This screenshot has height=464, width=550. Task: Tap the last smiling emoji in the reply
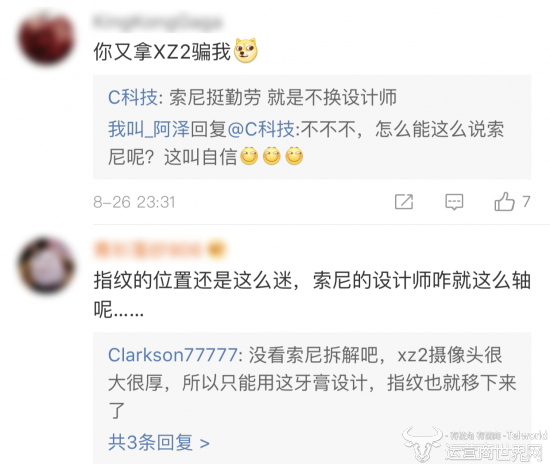pos(294,156)
